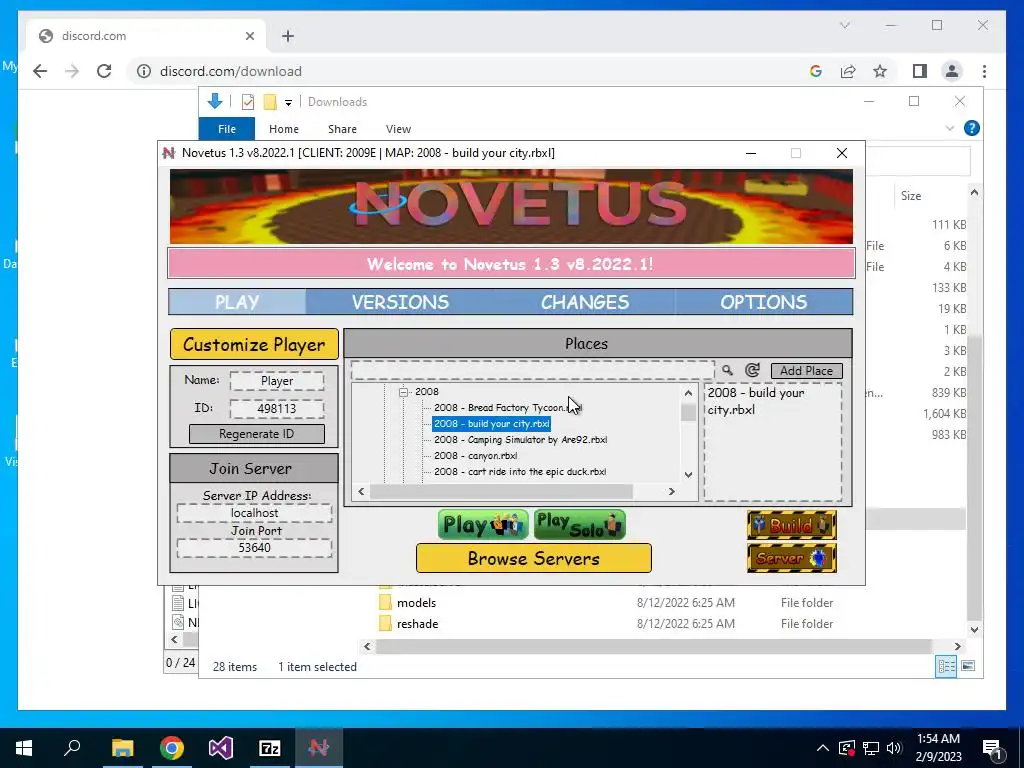1024x768 pixels.
Task: Open the CHANGES tab
Action: (585, 302)
